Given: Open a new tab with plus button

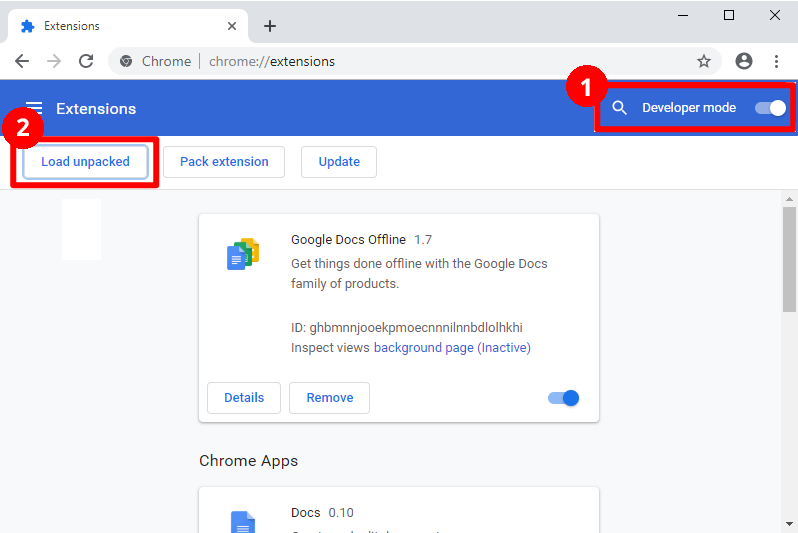Looking at the screenshot, I should pos(269,26).
